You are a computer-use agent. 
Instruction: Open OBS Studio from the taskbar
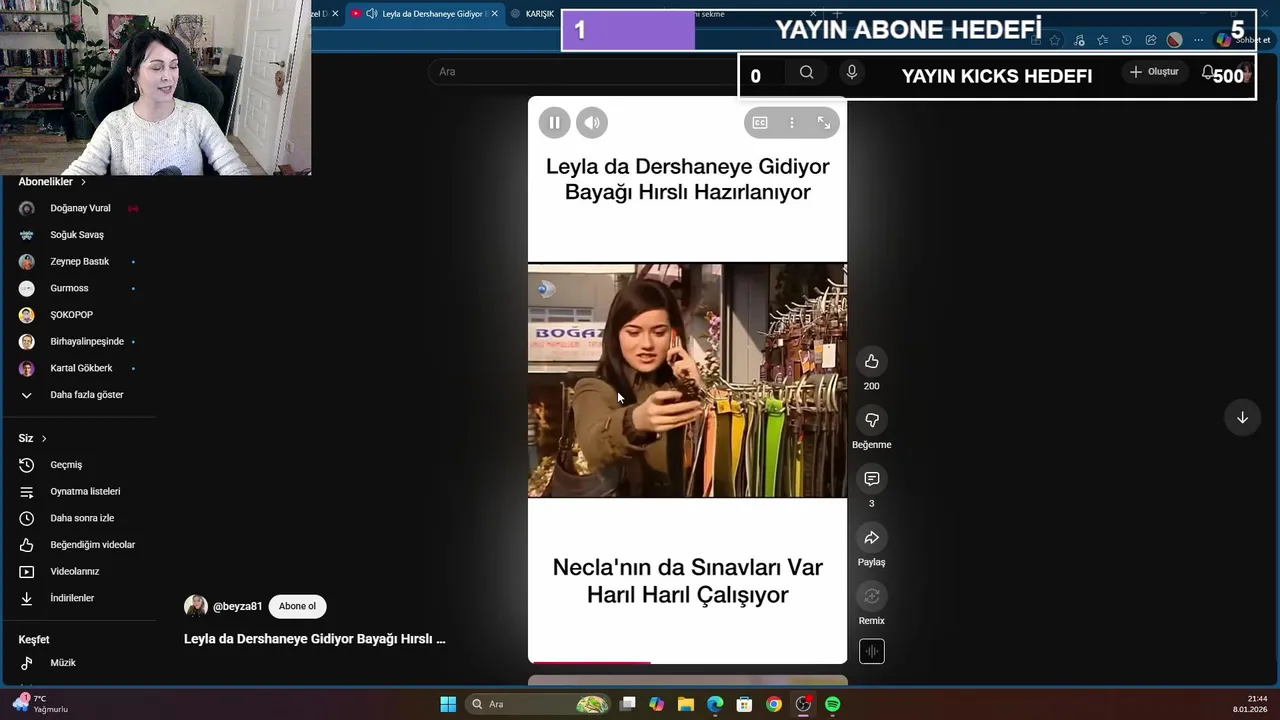click(x=803, y=704)
